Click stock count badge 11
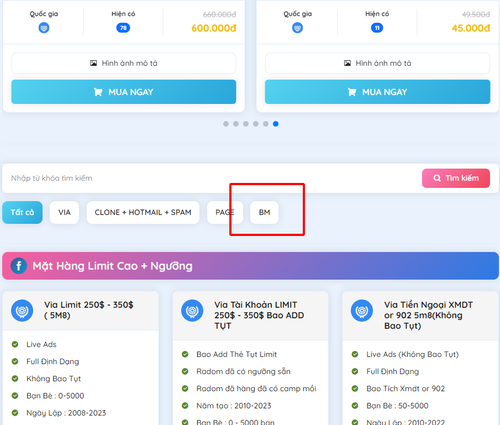The image size is (500, 425). click(377, 28)
